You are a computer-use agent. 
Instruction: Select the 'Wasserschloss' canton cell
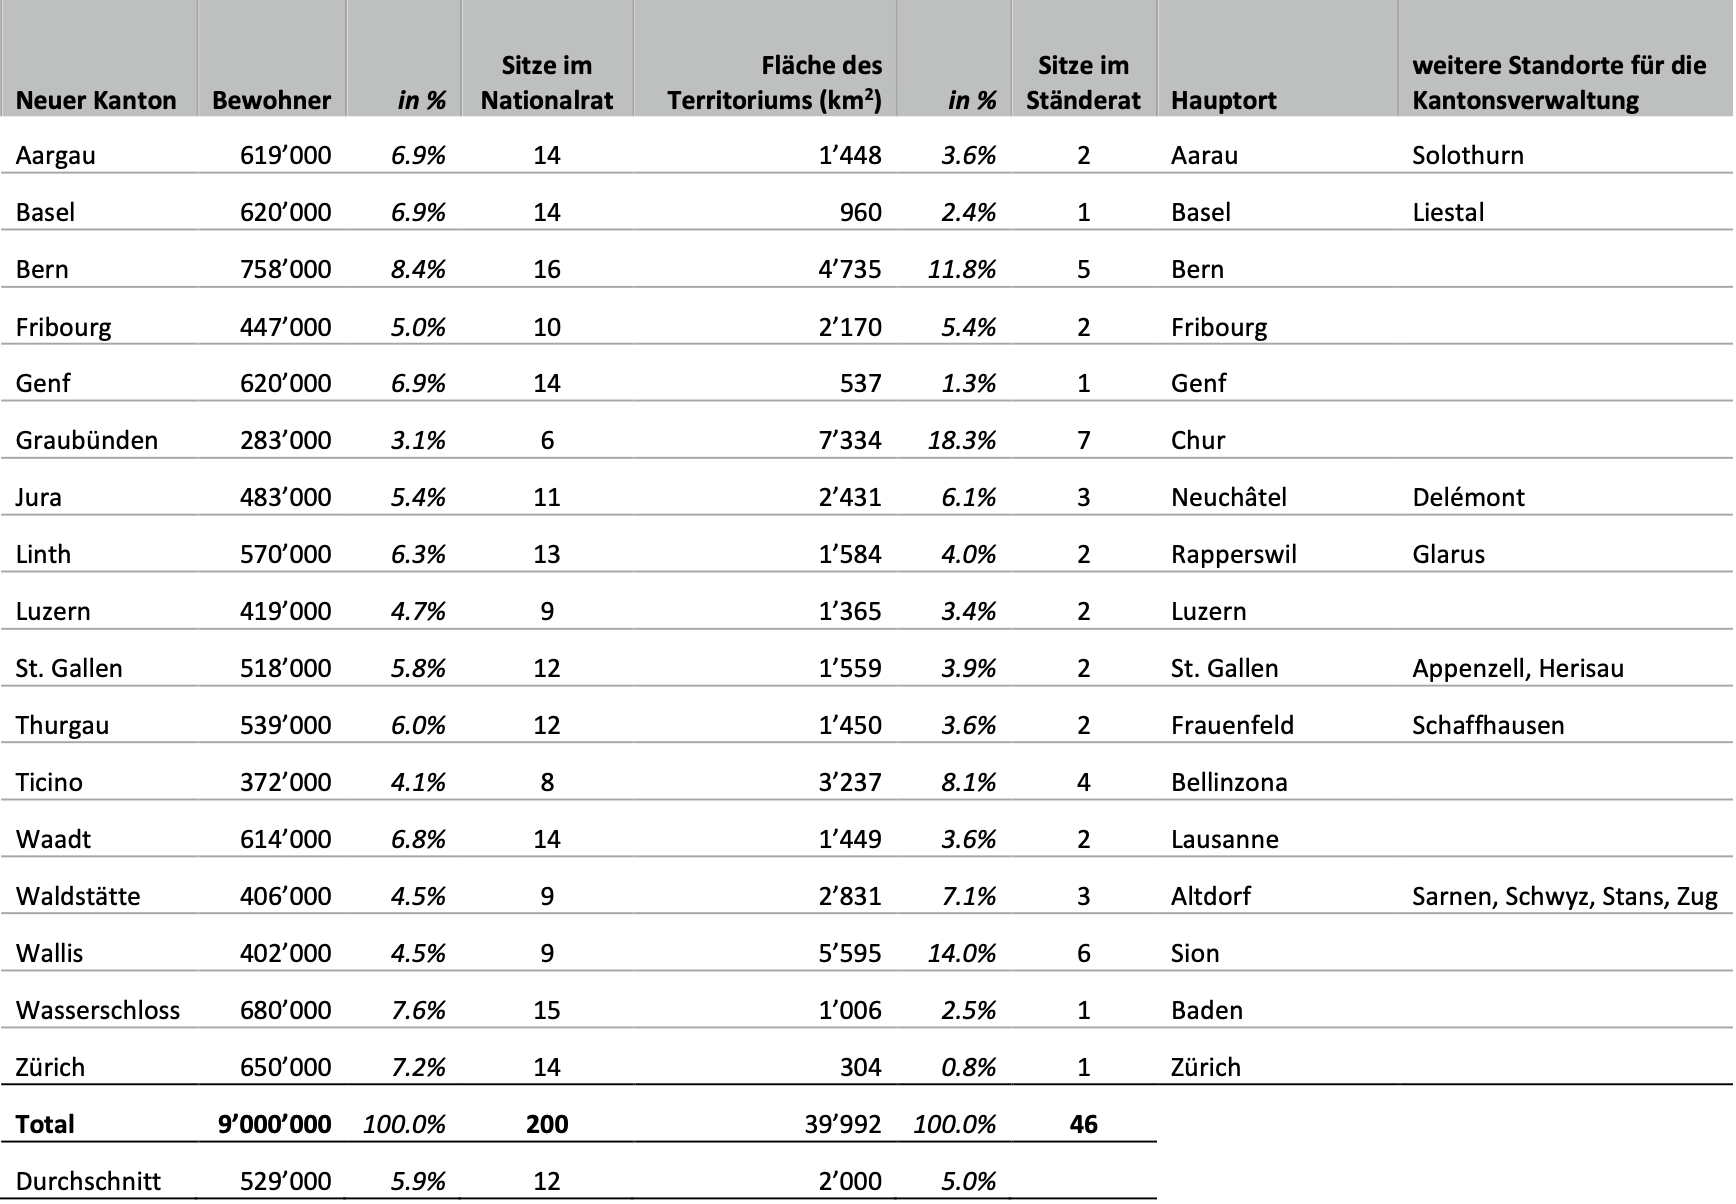[x=98, y=1010]
